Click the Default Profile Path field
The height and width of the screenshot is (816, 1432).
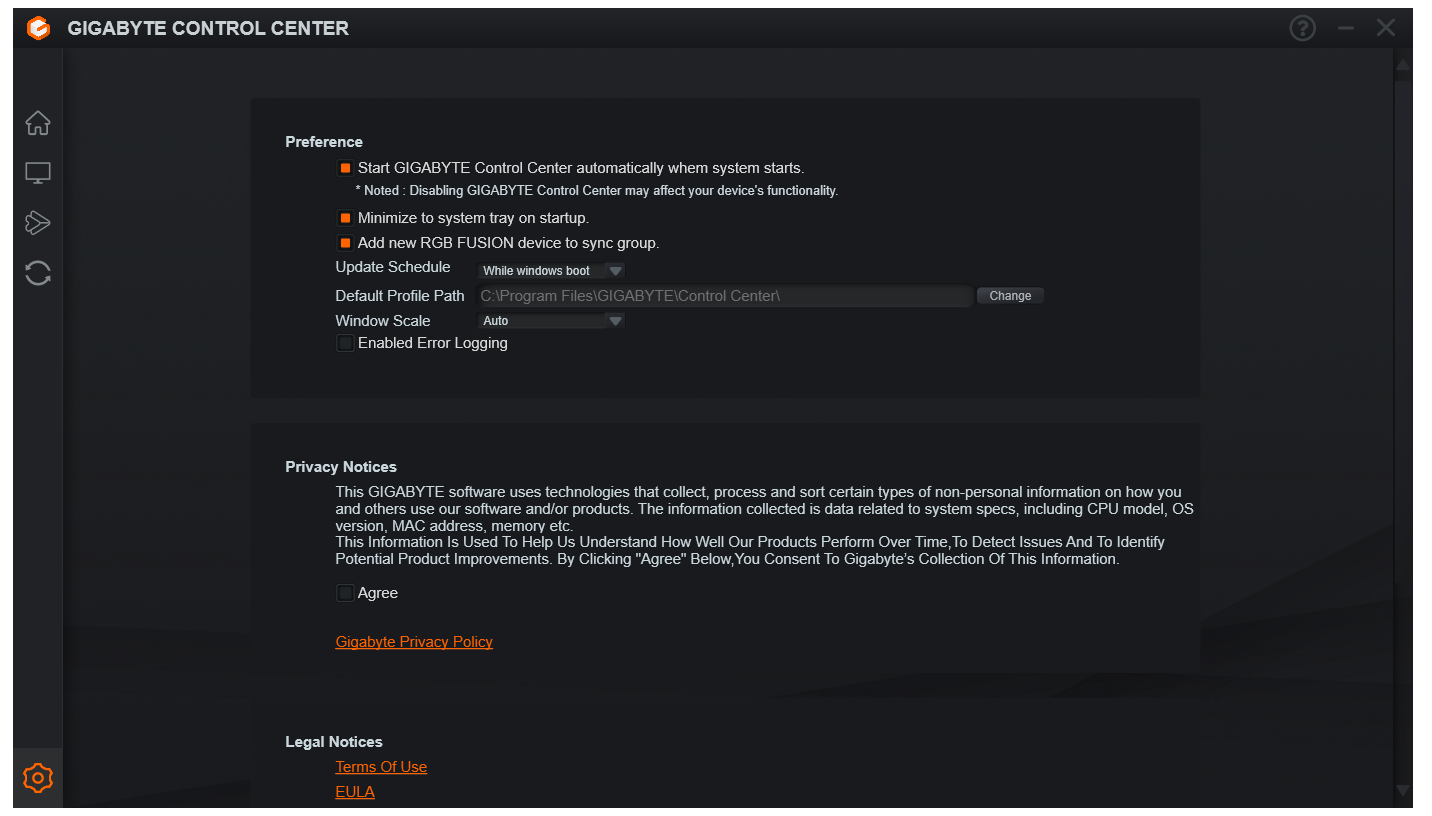[x=724, y=296]
